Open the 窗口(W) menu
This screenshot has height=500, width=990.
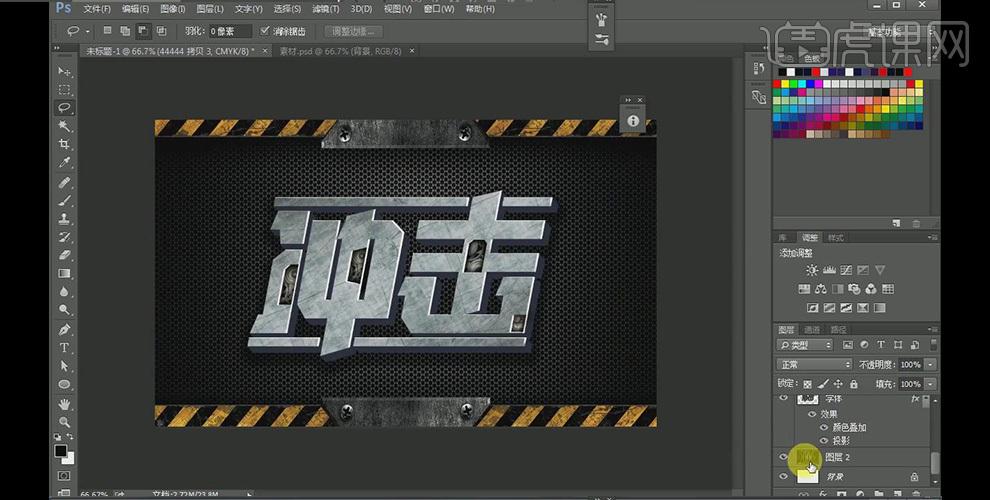(x=439, y=9)
